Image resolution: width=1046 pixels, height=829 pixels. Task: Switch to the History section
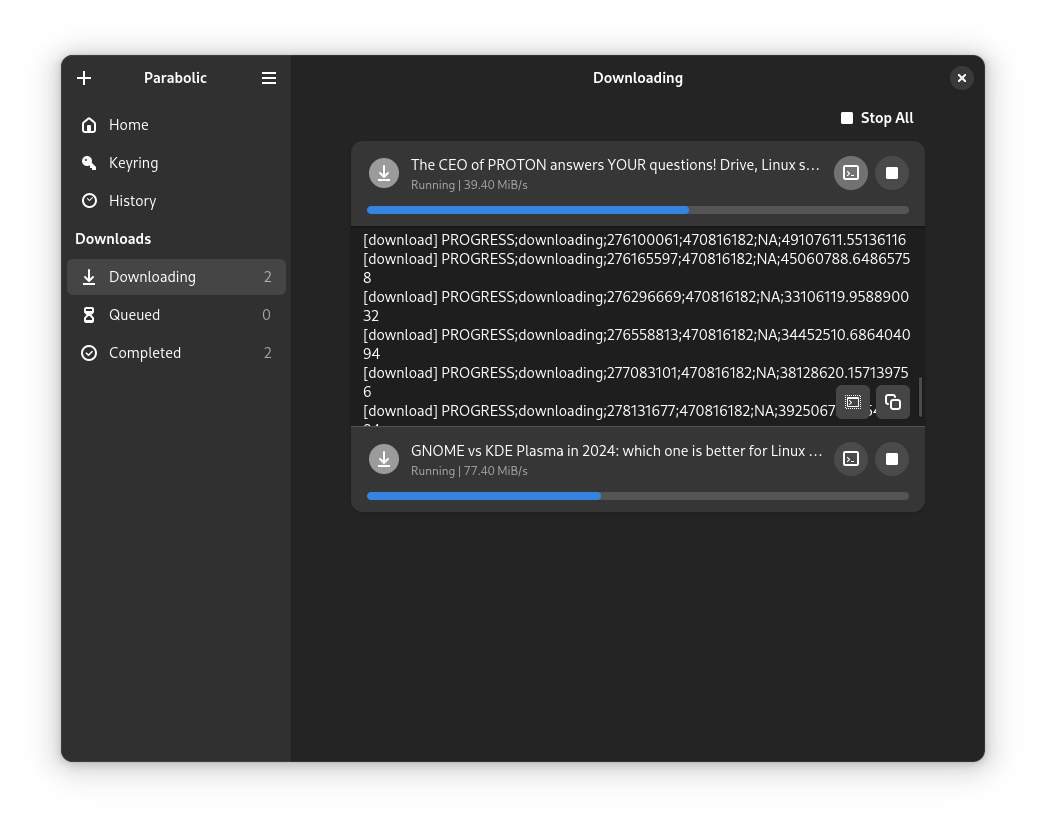tap(132, 200)
